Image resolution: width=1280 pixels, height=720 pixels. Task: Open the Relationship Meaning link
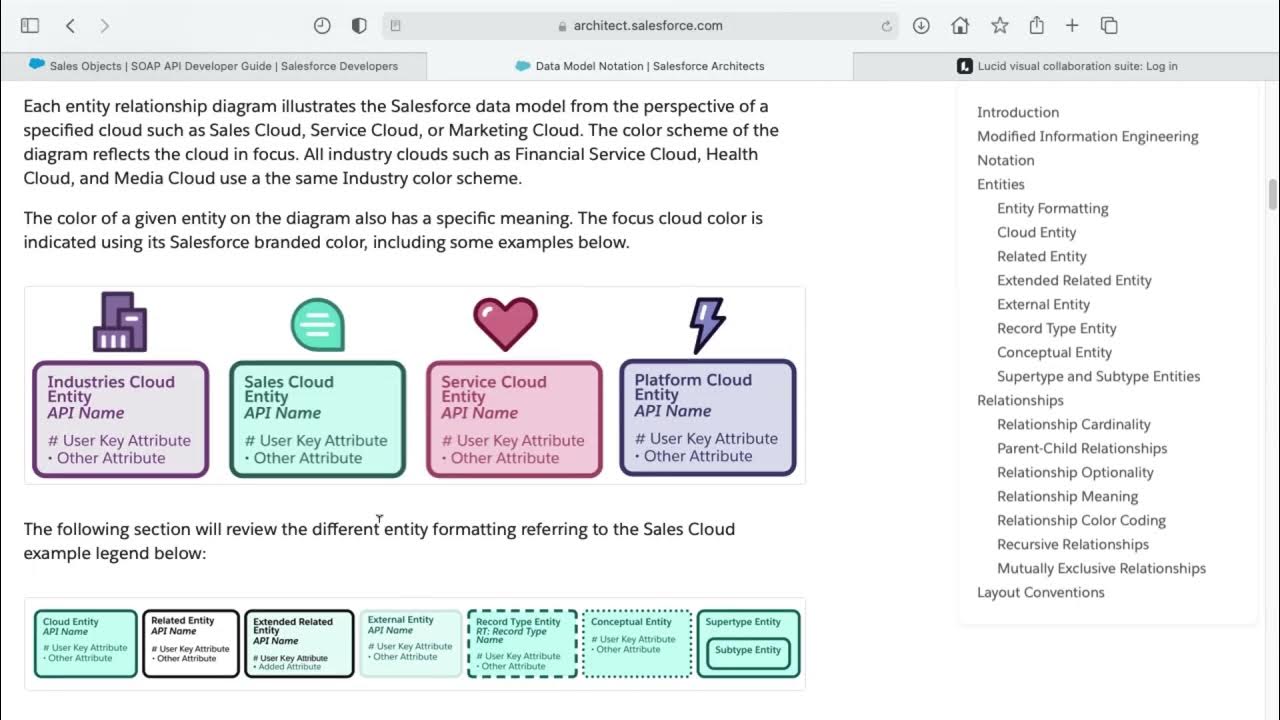[x=1067, y=496]
